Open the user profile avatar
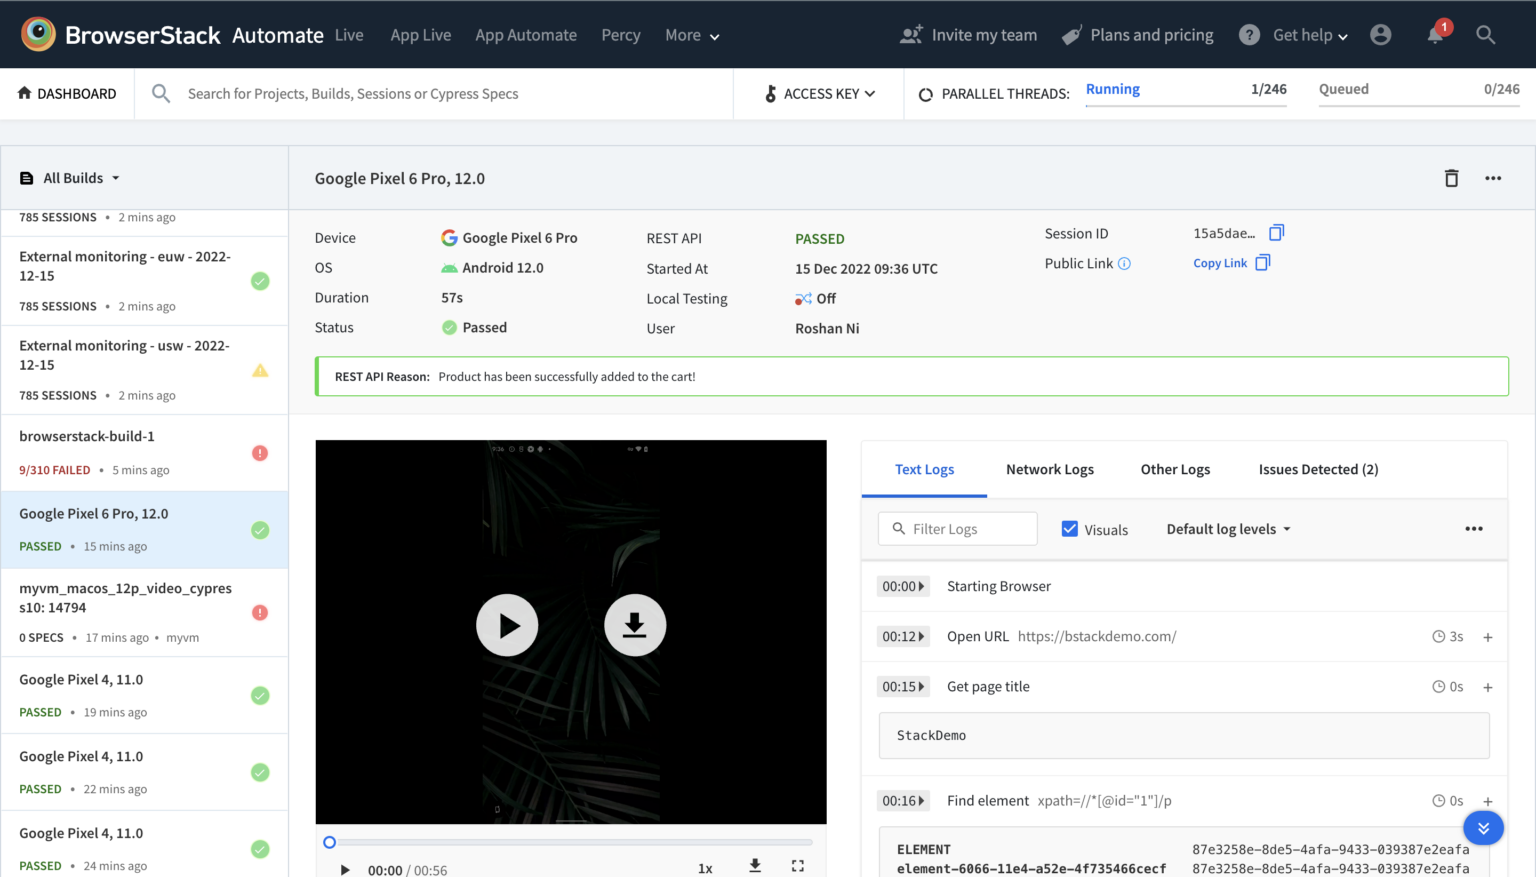The image size is (1536, 877). click(x=1381, y=34)
